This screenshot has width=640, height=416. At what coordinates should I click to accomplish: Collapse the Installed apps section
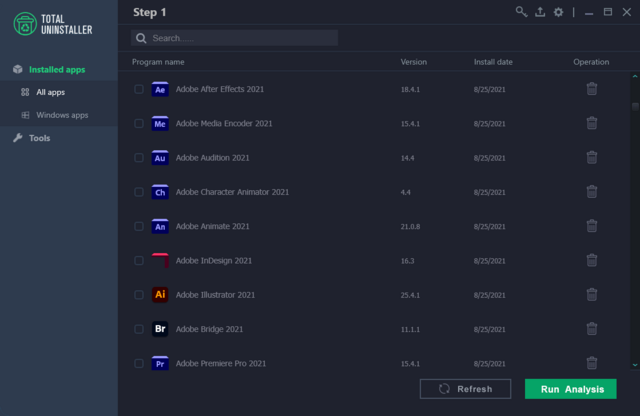[56, 69]
